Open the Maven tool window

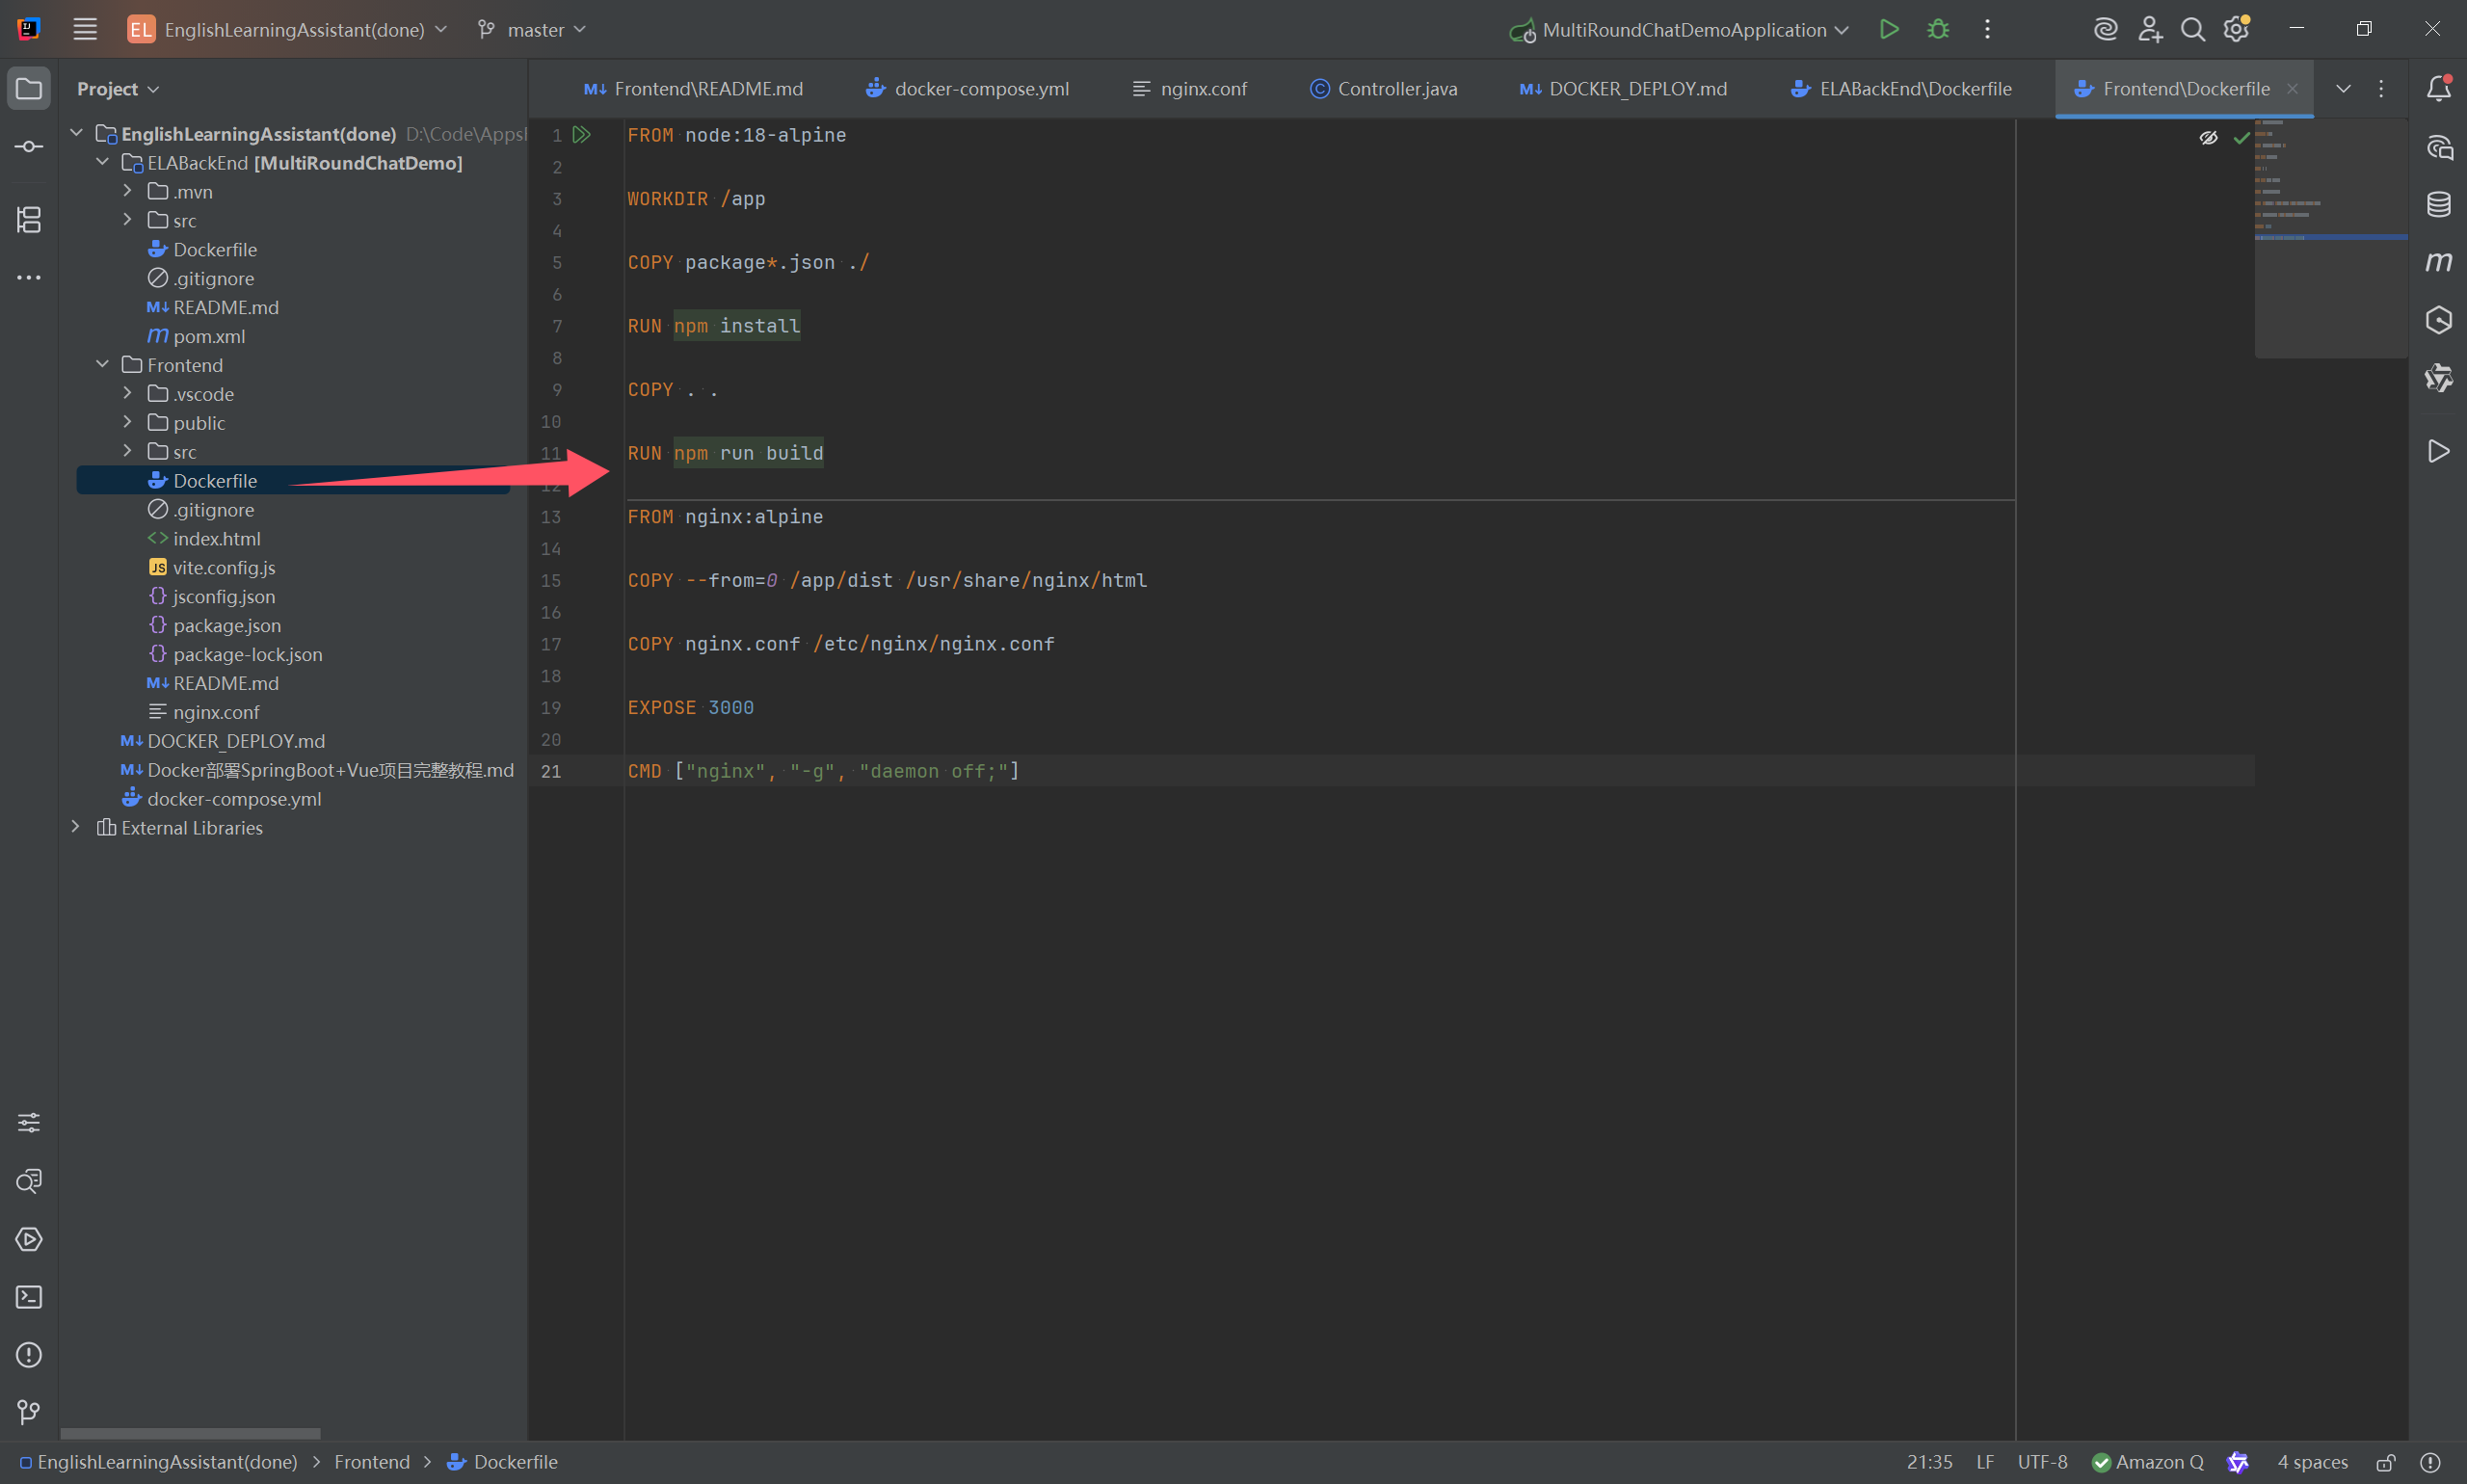click(2438, 262)
